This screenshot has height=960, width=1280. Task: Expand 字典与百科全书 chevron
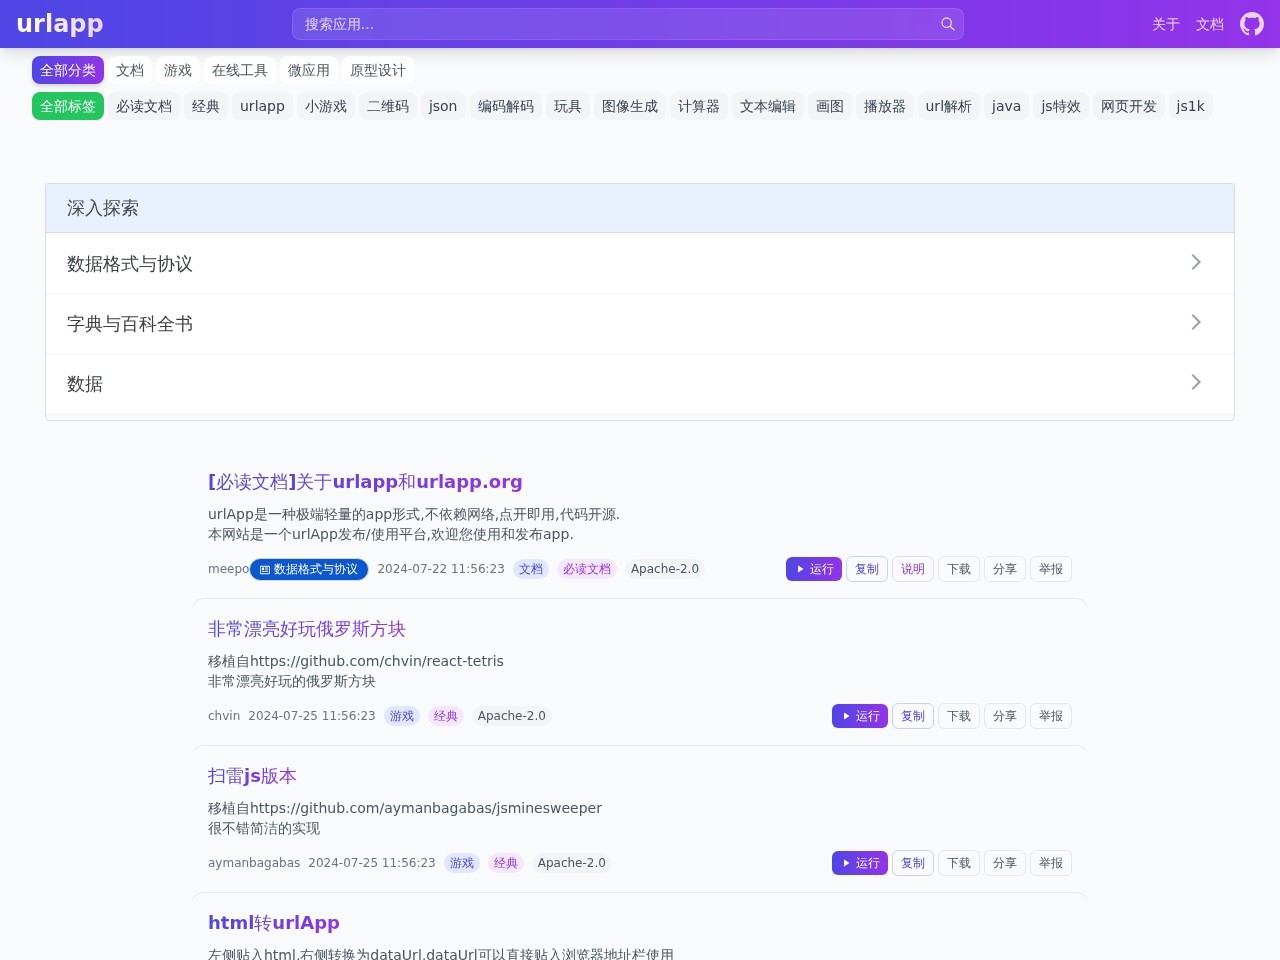pyautogui.click(x=1196, y=322)
